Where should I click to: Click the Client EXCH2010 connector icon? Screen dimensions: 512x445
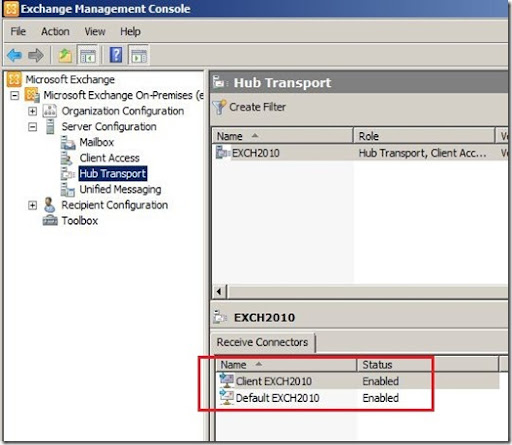pyautogui.click(x=226, y=380)
